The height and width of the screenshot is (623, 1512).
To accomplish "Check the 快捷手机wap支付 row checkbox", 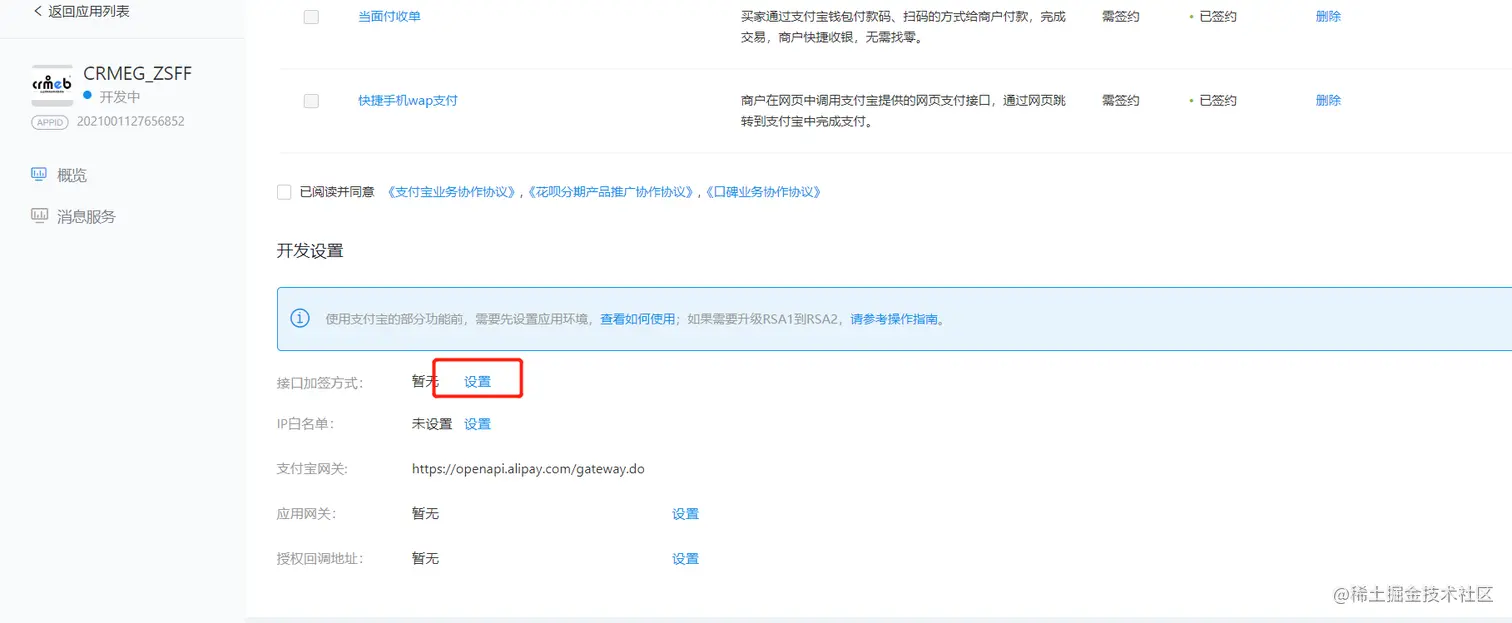I will pos(311,101).
